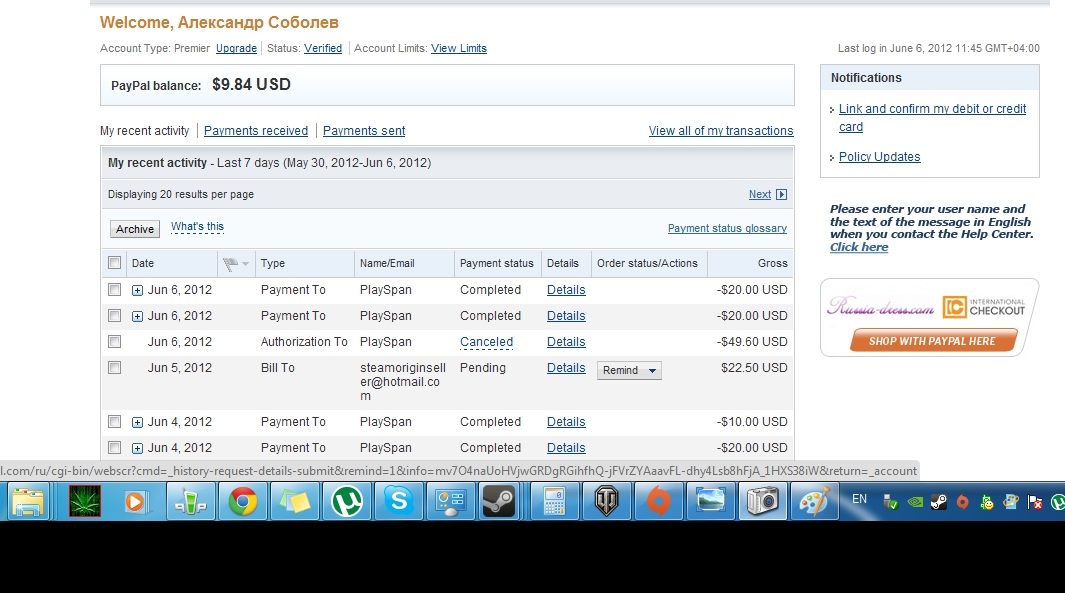
Task: Click the Russia-dress.com banner logo
Action: [x=880, y=306]
